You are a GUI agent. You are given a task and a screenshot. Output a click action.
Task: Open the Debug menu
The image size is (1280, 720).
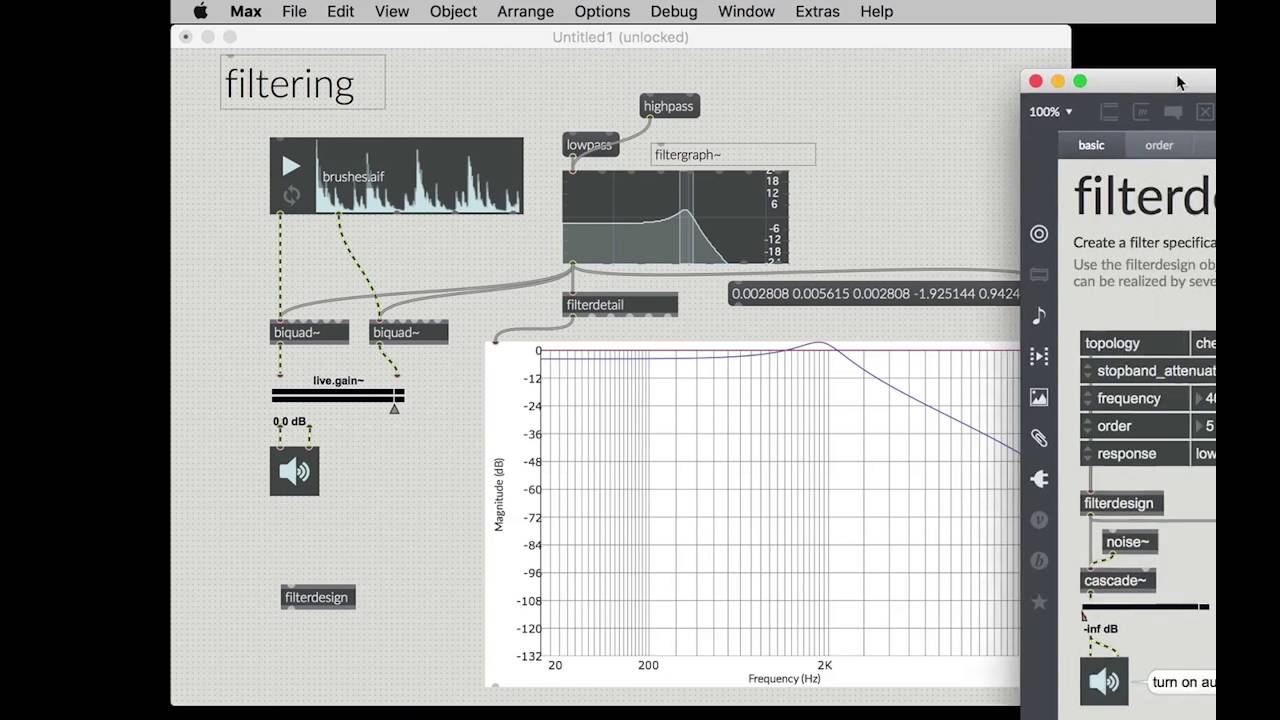coord(674,11)
